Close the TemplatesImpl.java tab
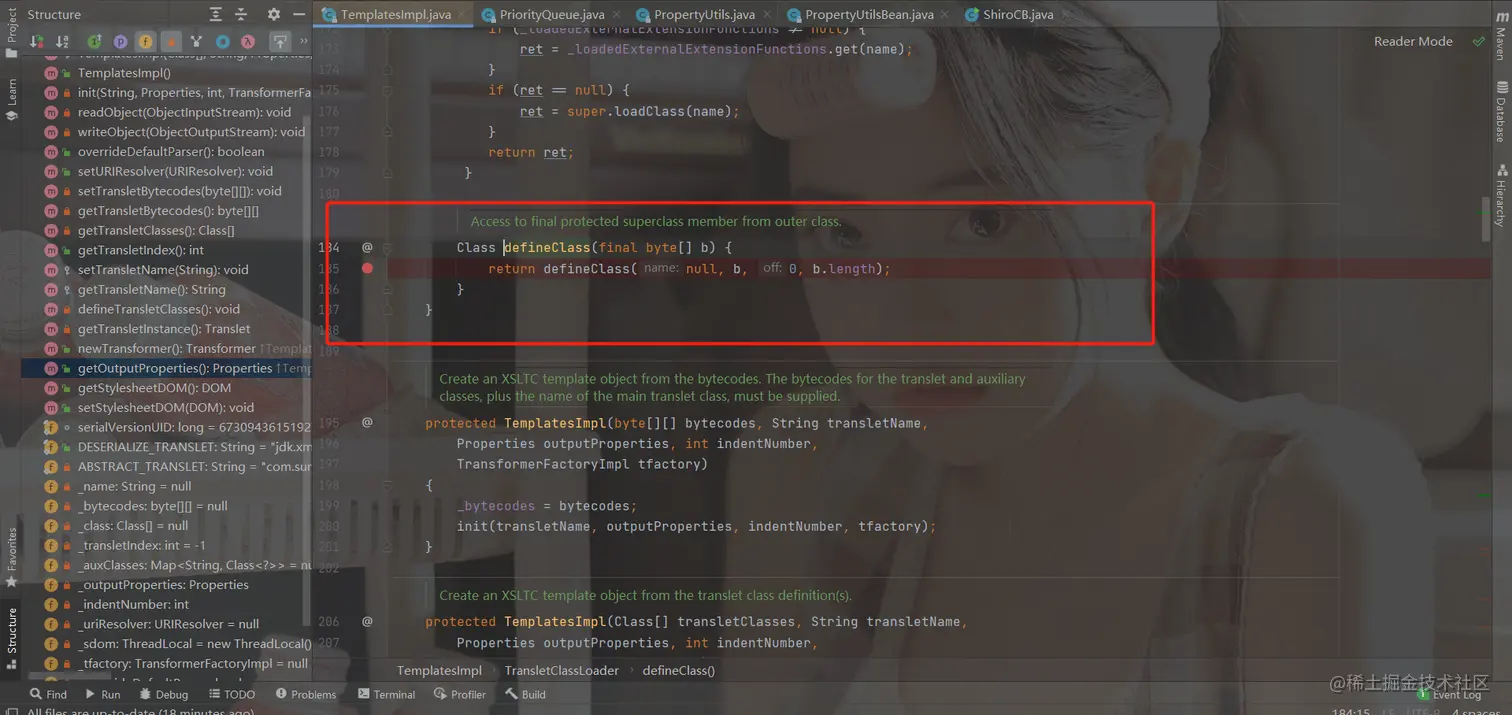Image resolution: width=1512 pixels, height=715 pixels. pyautogui.click(x=463, y=15)
